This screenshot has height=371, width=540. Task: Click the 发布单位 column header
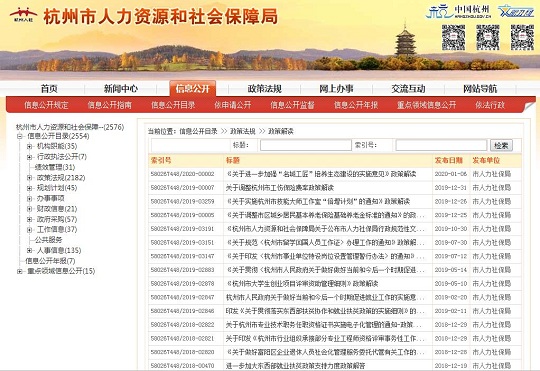486,160
